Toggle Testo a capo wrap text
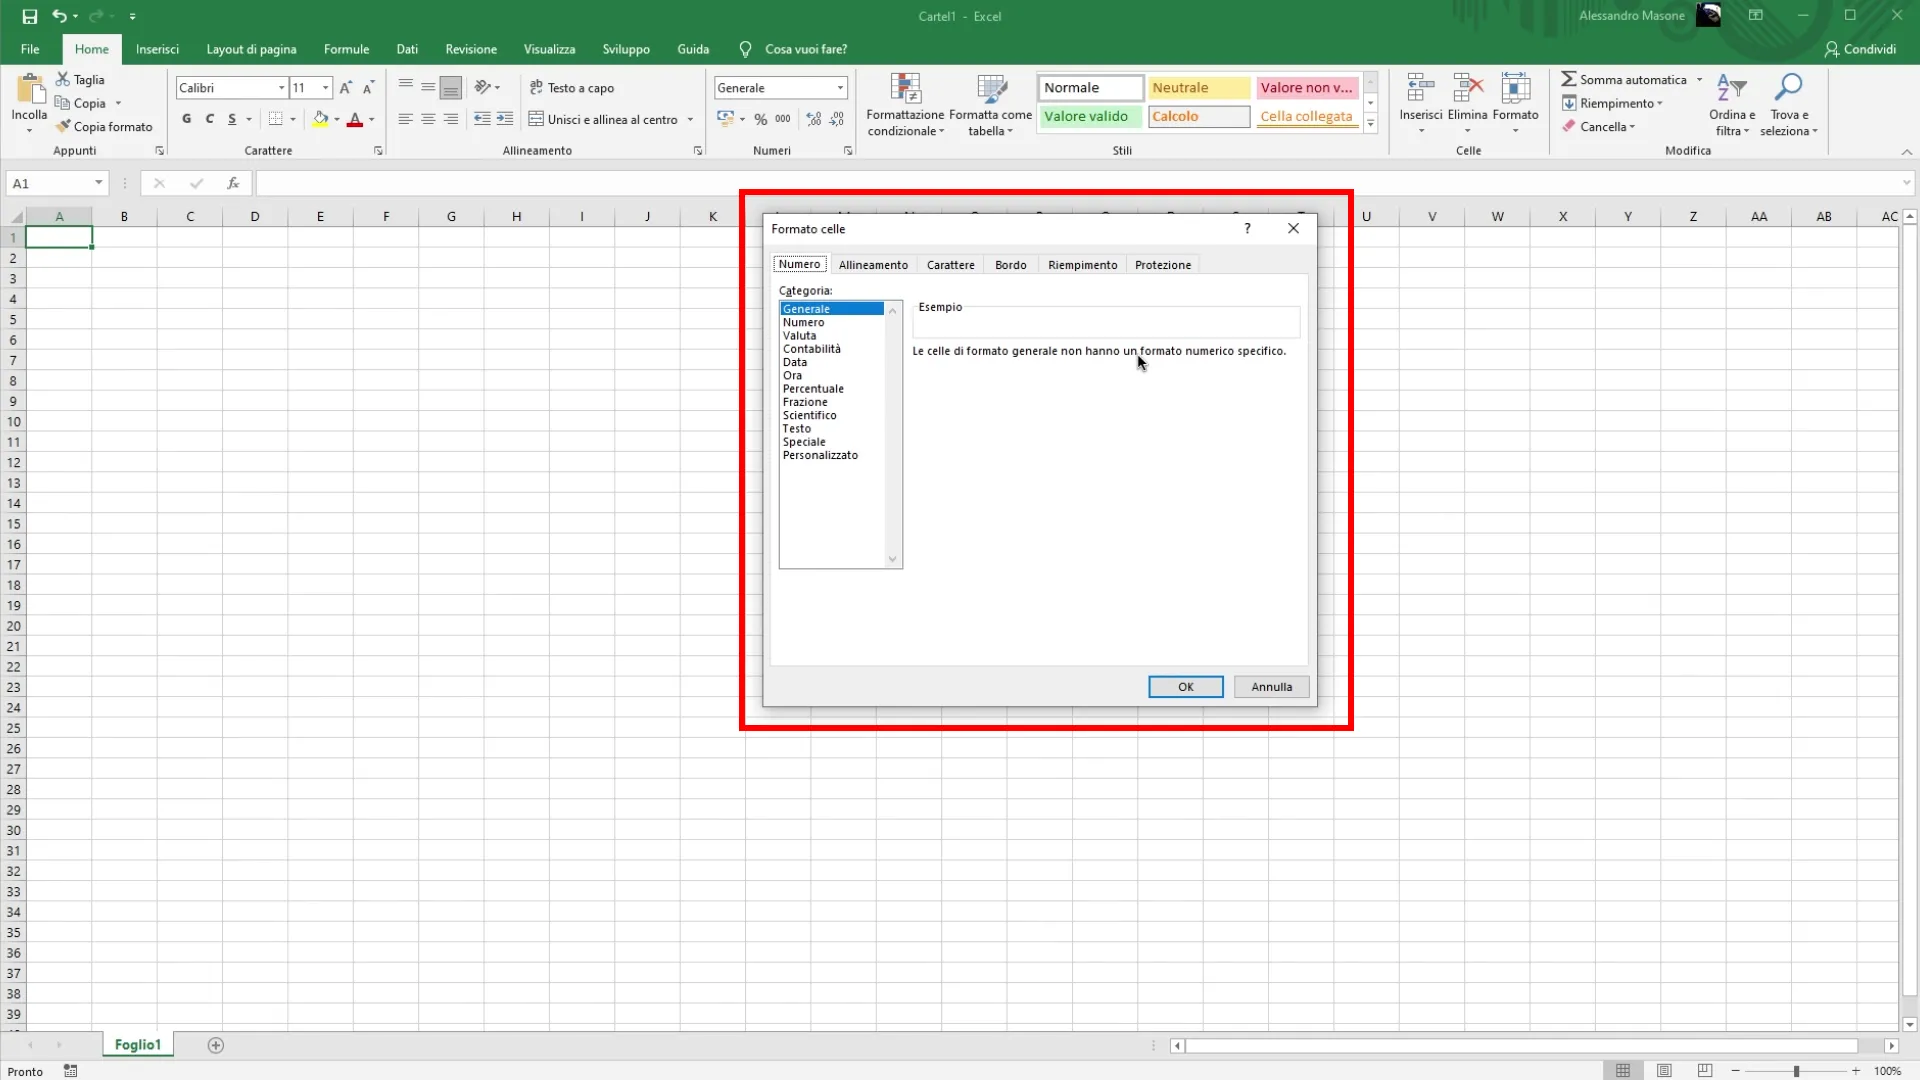 [x=572, y=88]
